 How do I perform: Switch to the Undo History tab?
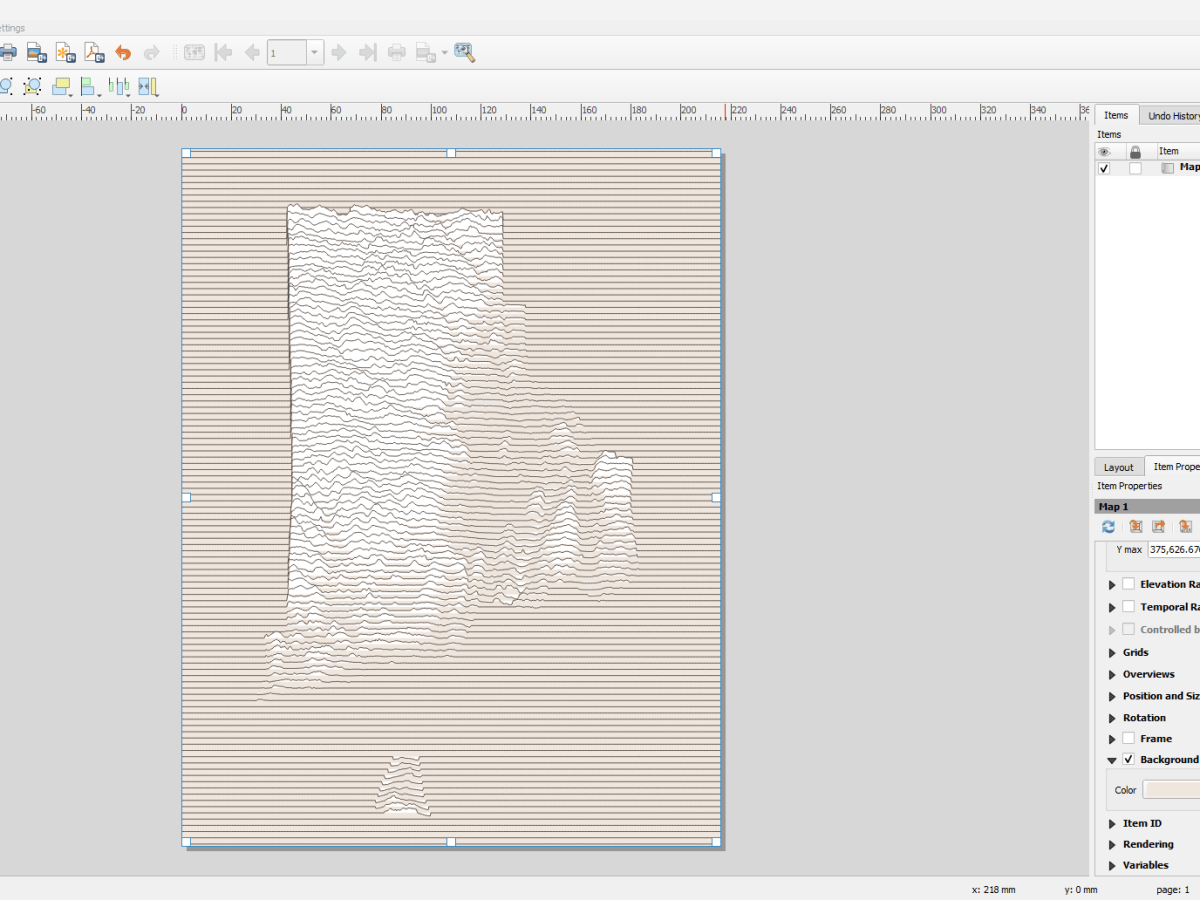pyautogui.click(x=1172, y=114)
